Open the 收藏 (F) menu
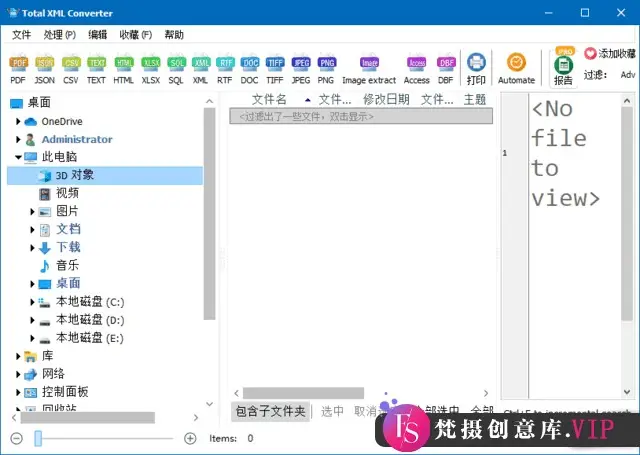This screenshot has width=640, height=455. [136, 35]
